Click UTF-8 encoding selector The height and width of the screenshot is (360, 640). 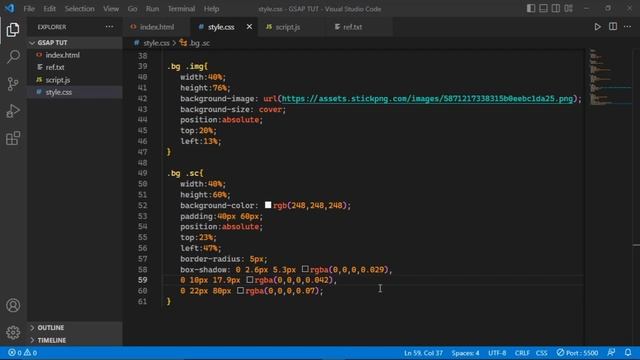(x=497, y=353)
